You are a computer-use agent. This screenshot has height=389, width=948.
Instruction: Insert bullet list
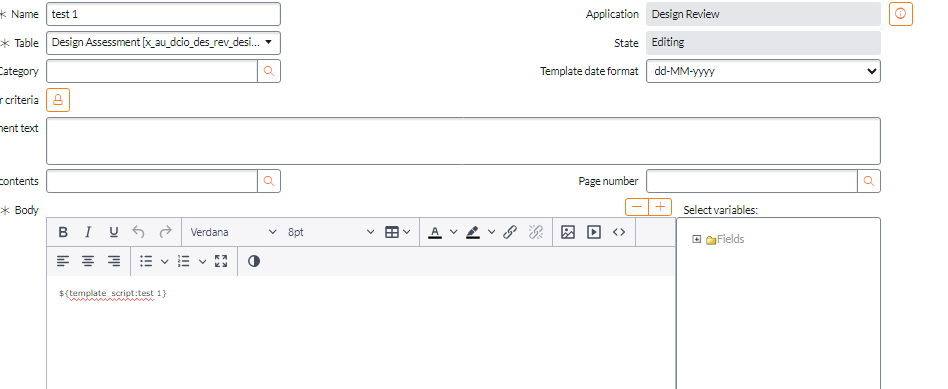146,261
